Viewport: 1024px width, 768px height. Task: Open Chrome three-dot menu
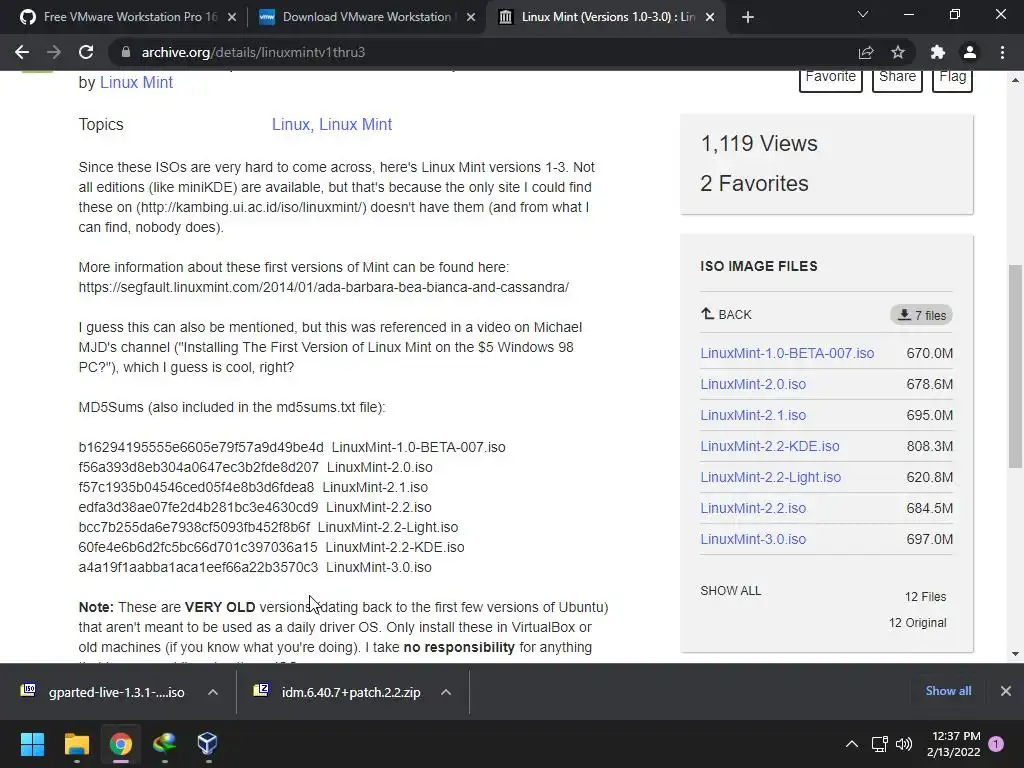1002,52
